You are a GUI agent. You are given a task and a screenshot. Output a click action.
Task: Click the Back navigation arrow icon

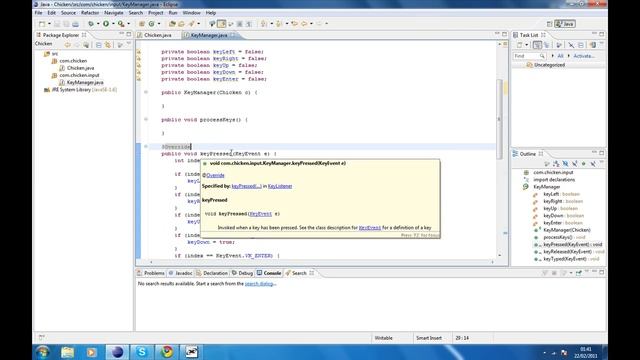point(304,24)
